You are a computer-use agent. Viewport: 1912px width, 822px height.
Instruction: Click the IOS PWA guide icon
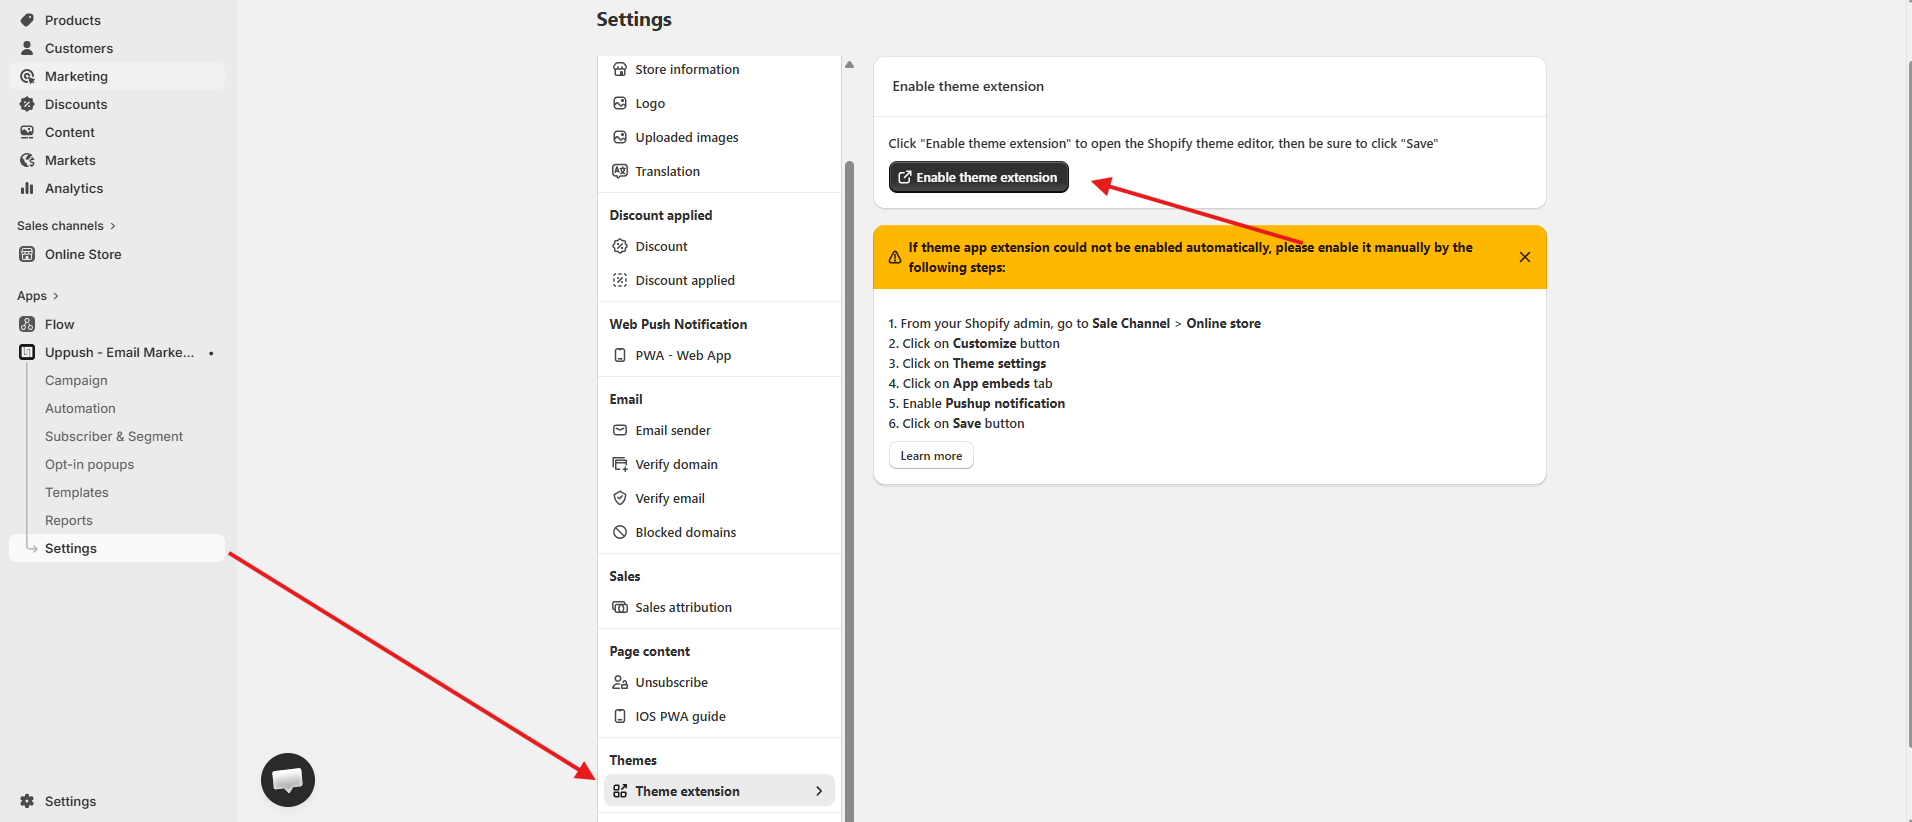click(620, 716)
